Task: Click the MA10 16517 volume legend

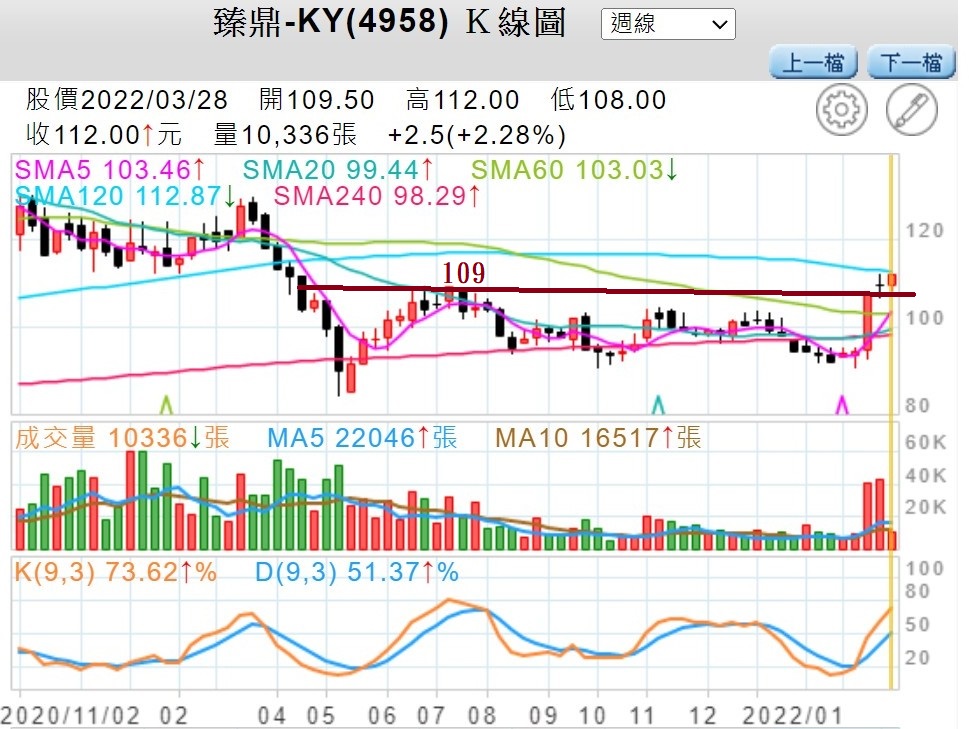Action: 598,438
